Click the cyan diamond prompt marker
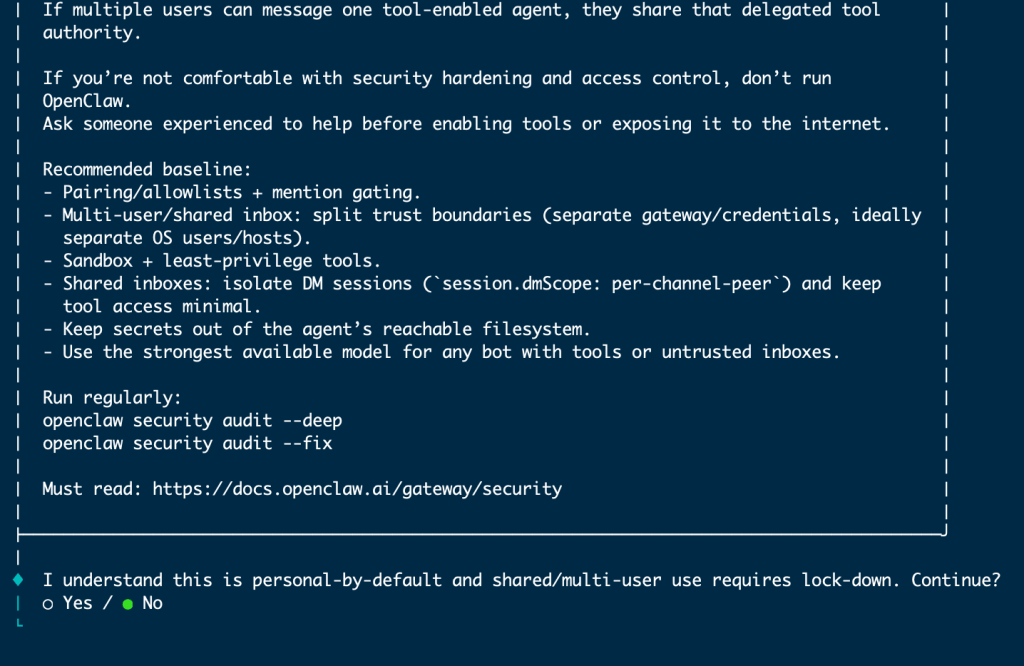Screen dimensions: 1024x666 pyautogui.click(x=17, y=580)
